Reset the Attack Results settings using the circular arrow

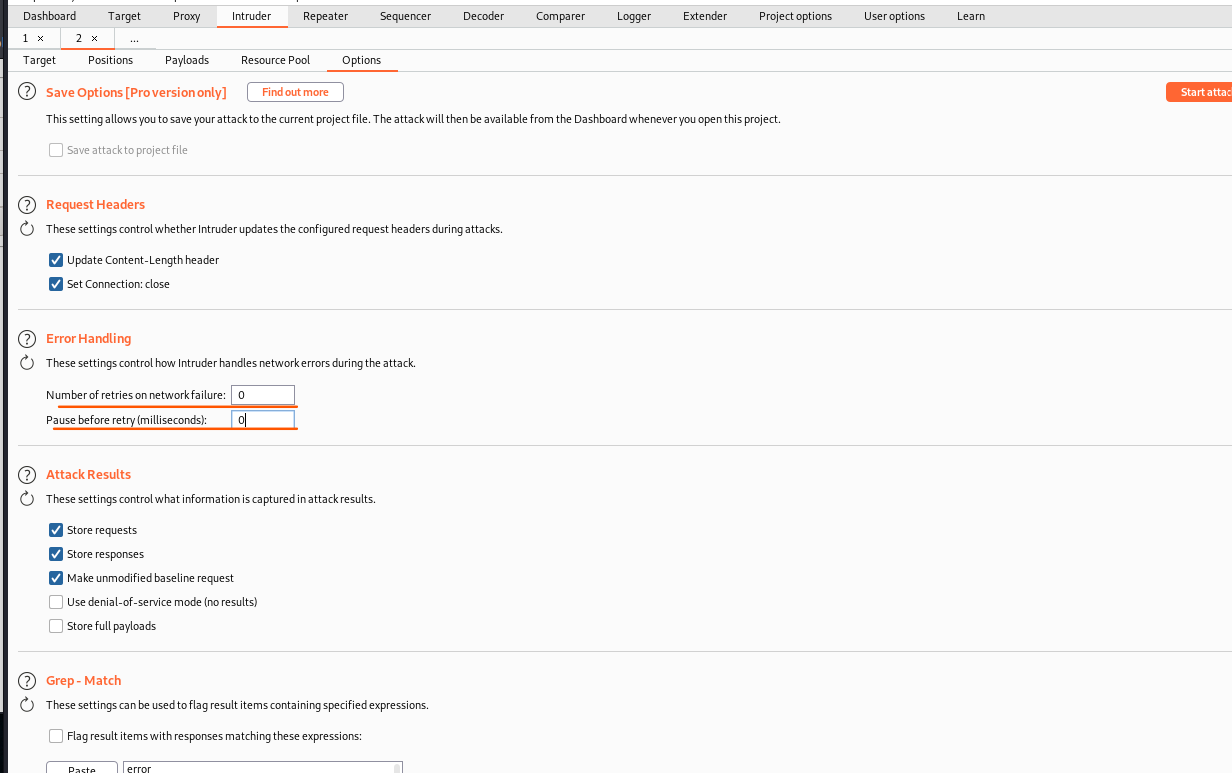[x=27, y=499]
